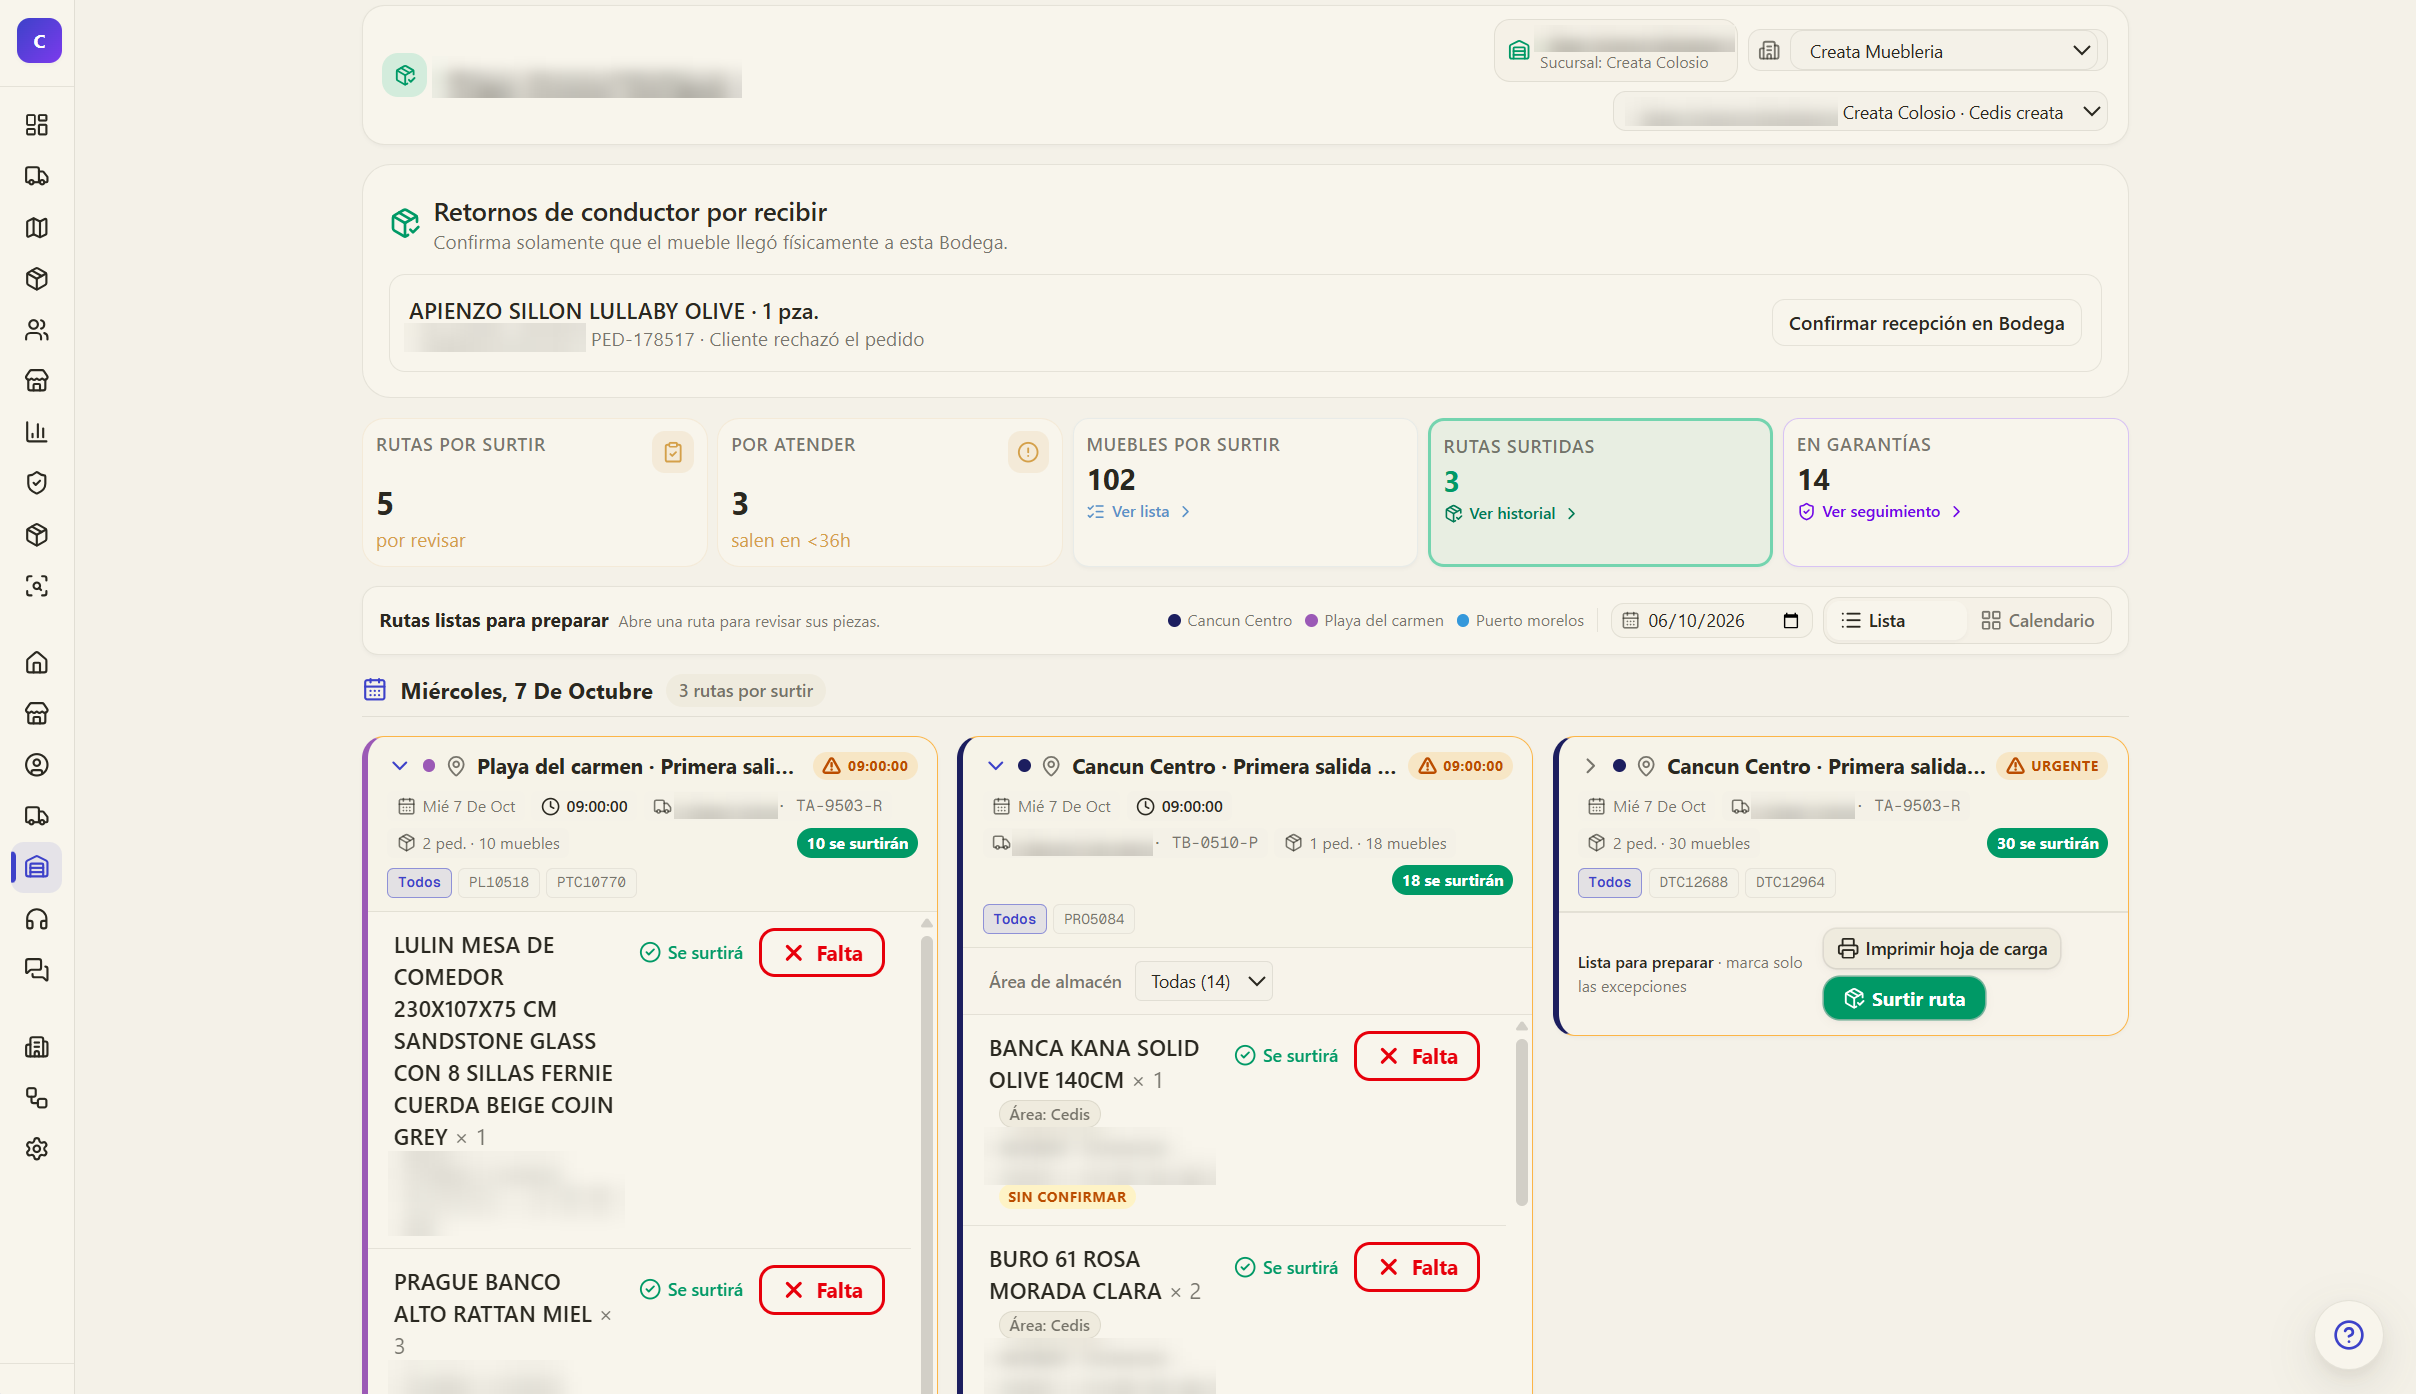Open the bar chart reports icon
The width and height of the screenshot is (2416, 1394).
coord(37,432)
